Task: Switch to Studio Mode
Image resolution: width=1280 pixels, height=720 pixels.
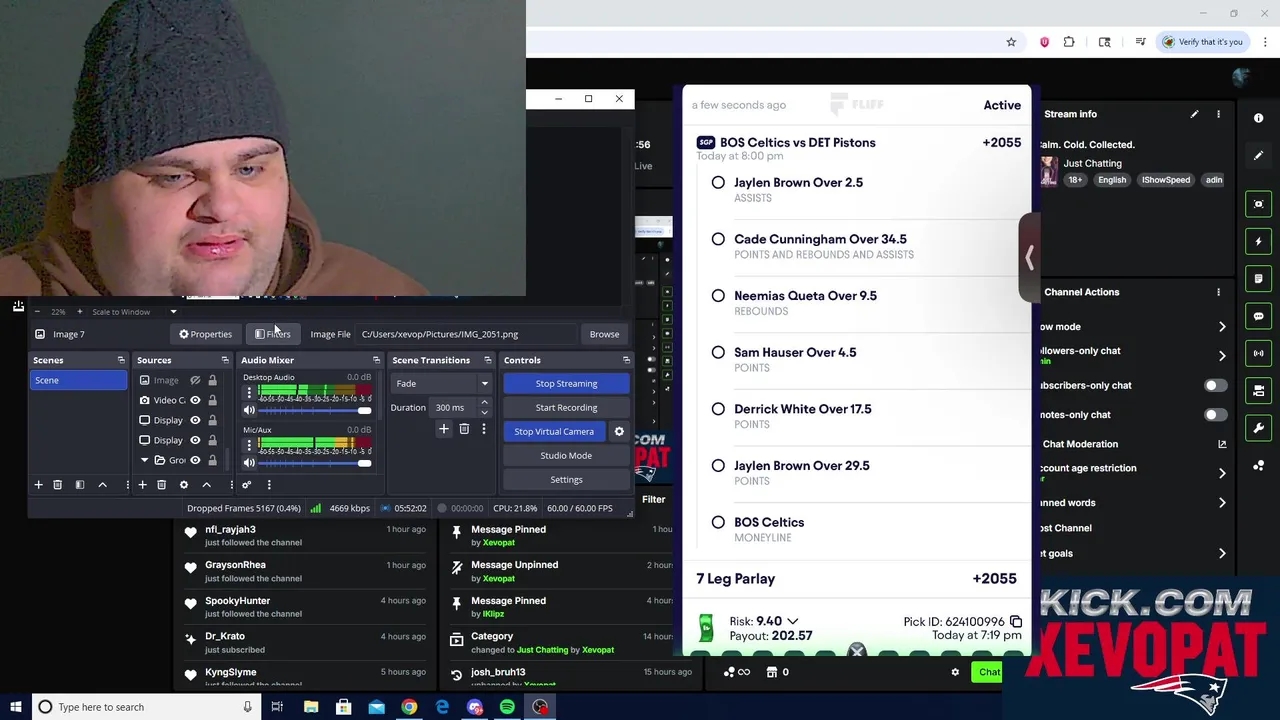Action: tap(566, 456)
